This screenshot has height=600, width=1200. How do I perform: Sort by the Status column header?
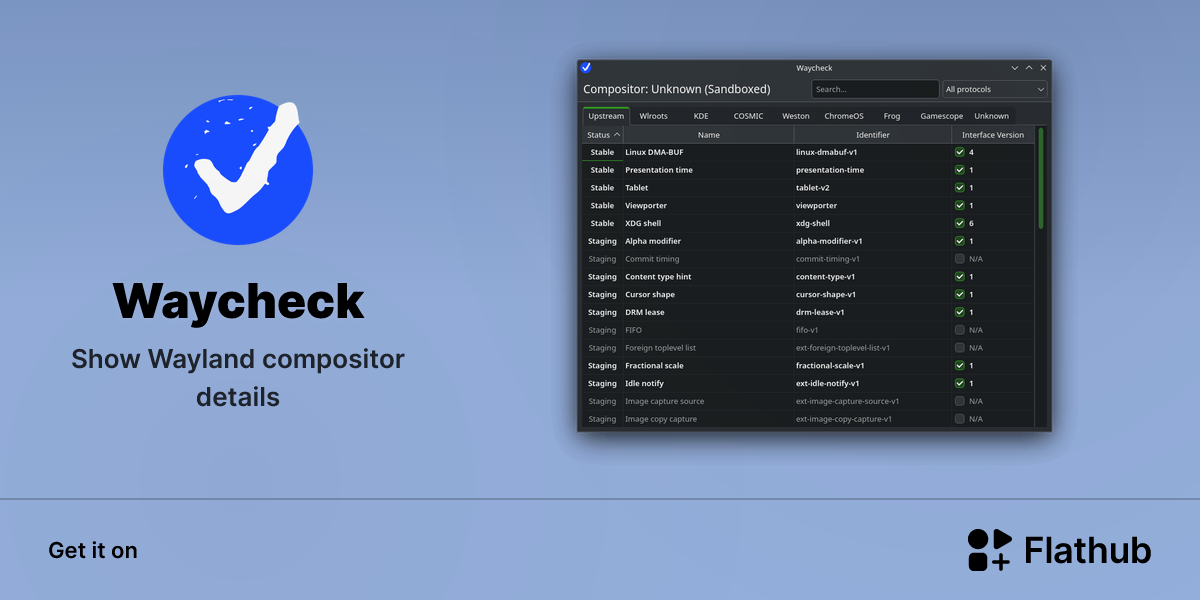click(x=603, y=135)
